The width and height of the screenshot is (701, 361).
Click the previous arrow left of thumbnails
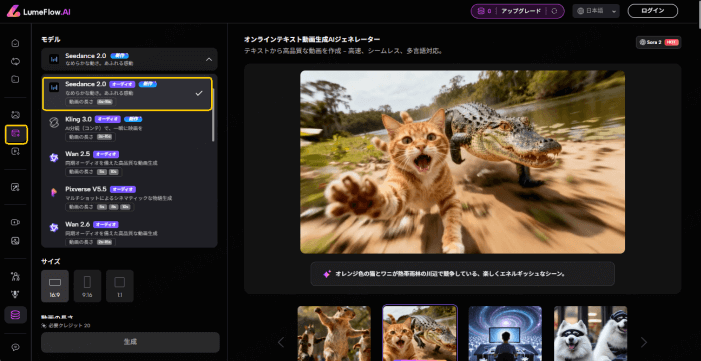coord(281,343)
